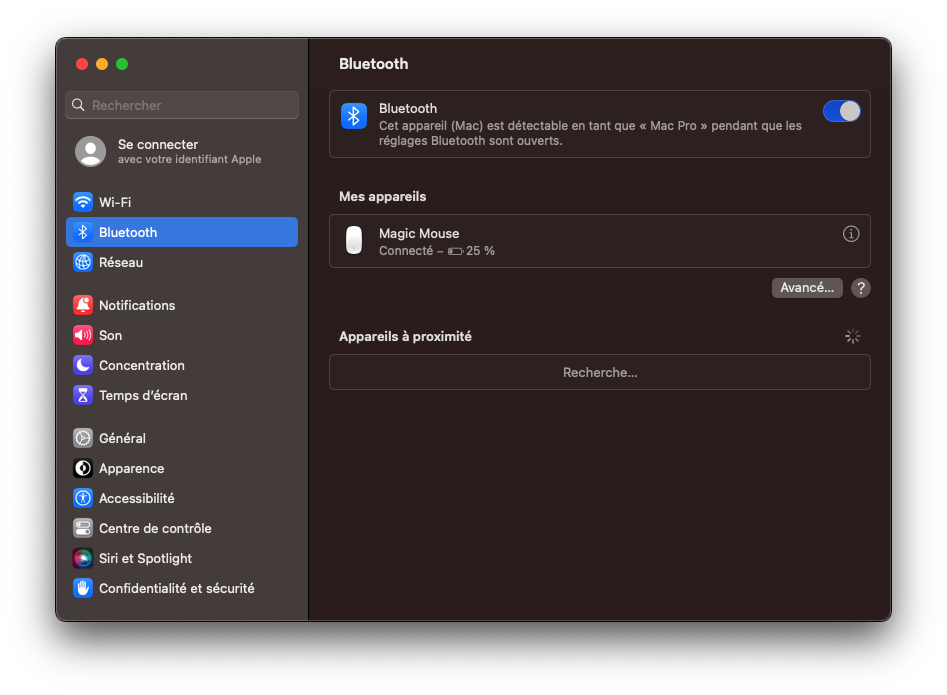Image resolution: width=947 pixels, height=695 pixels.
Task: Turn off the Bluetooth switch
Action: (841, 111)
